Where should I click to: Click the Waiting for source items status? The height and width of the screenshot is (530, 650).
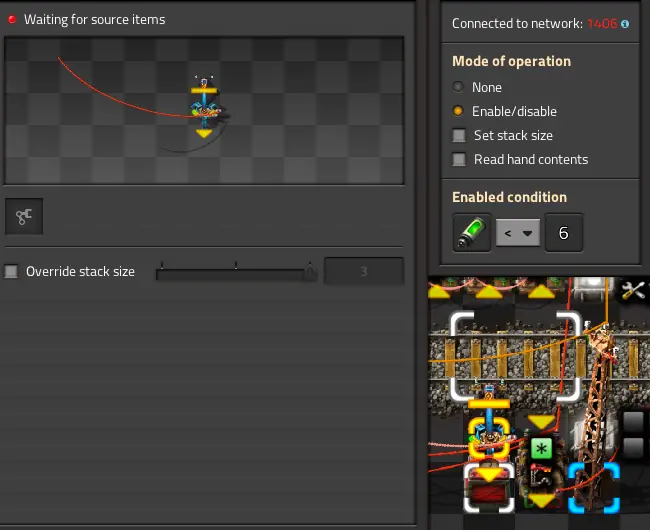tap(95, 19)
